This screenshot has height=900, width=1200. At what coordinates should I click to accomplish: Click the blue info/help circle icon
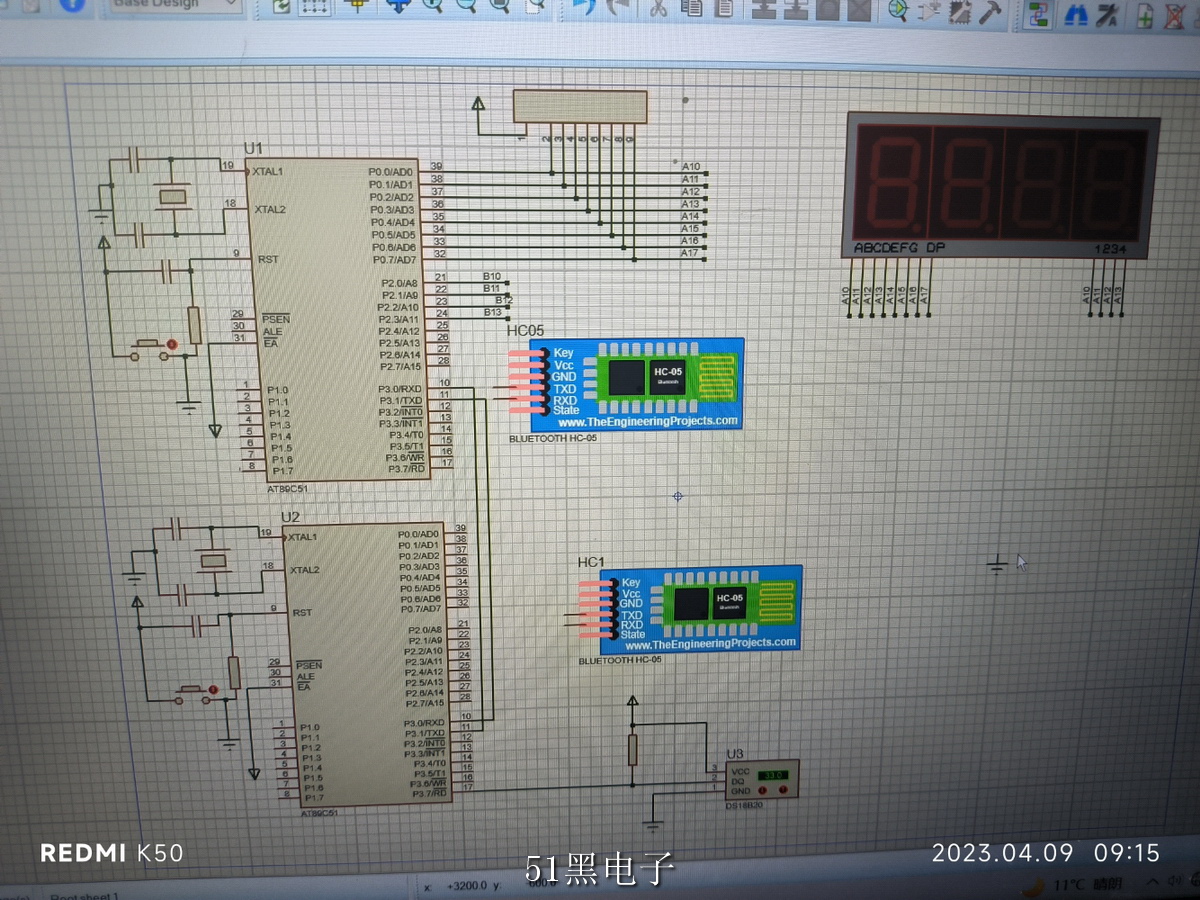tap(71, 4)
